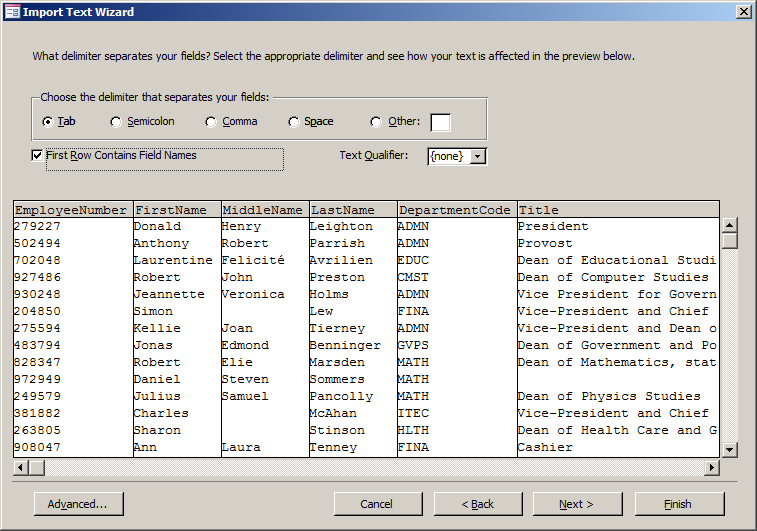
Task: Select the FirstName column header
Action: point(177,210)
